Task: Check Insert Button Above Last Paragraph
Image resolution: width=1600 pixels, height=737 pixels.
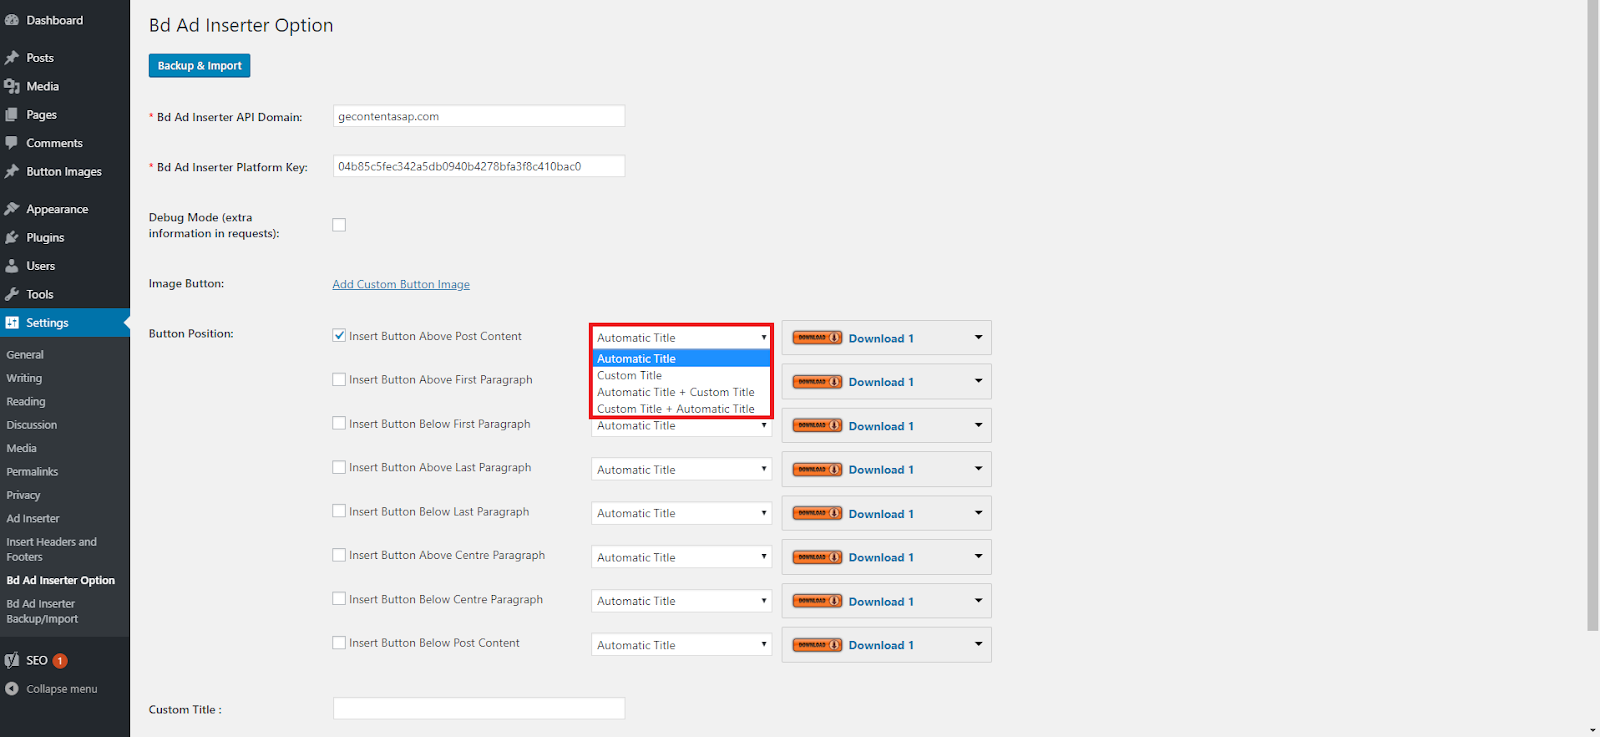Action: click(x=339, y=467)
